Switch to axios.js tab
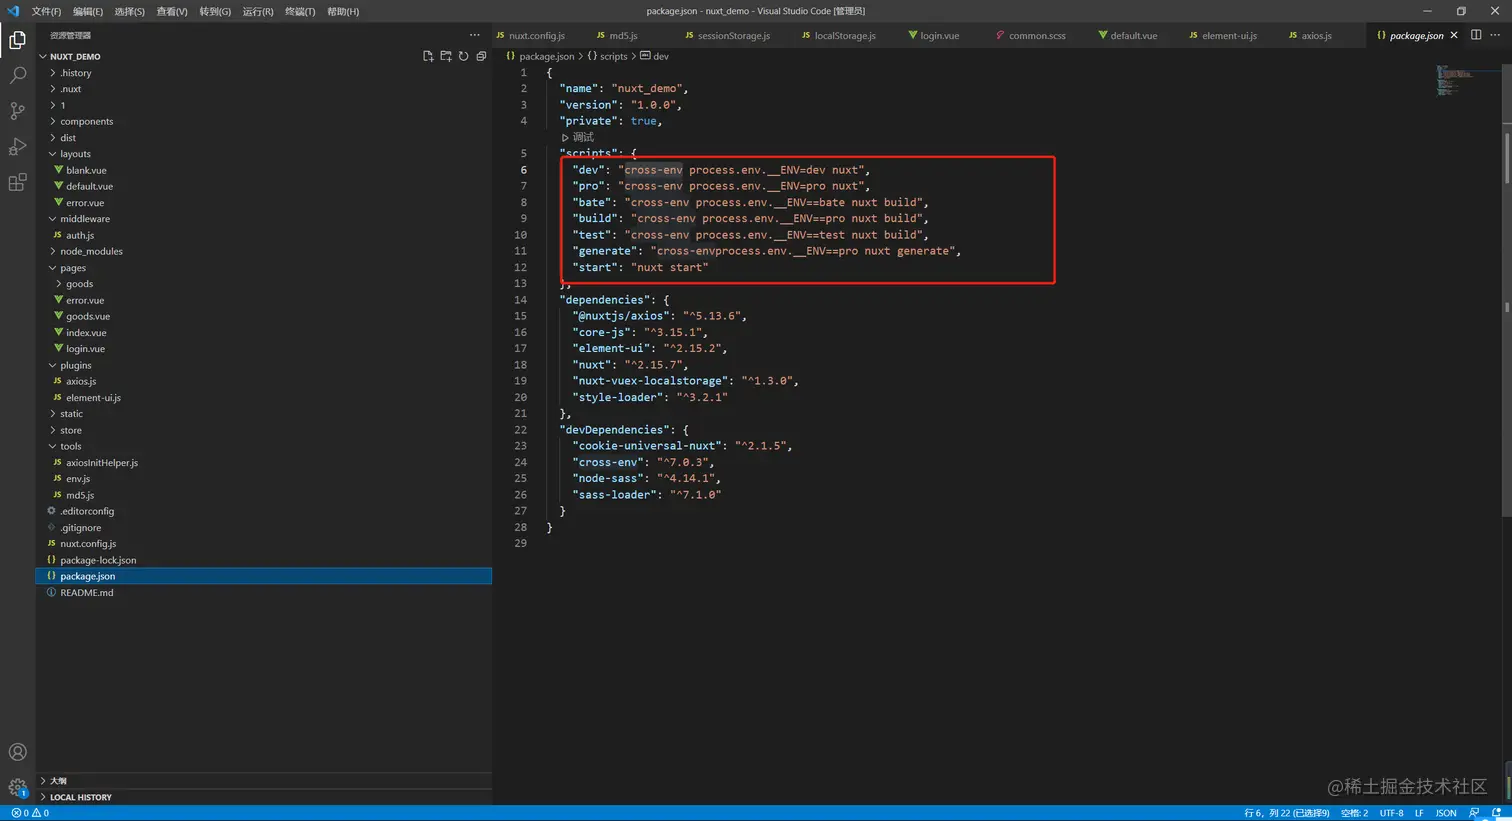Viewport: 1512px width, 821px height. click(1310, 35)
